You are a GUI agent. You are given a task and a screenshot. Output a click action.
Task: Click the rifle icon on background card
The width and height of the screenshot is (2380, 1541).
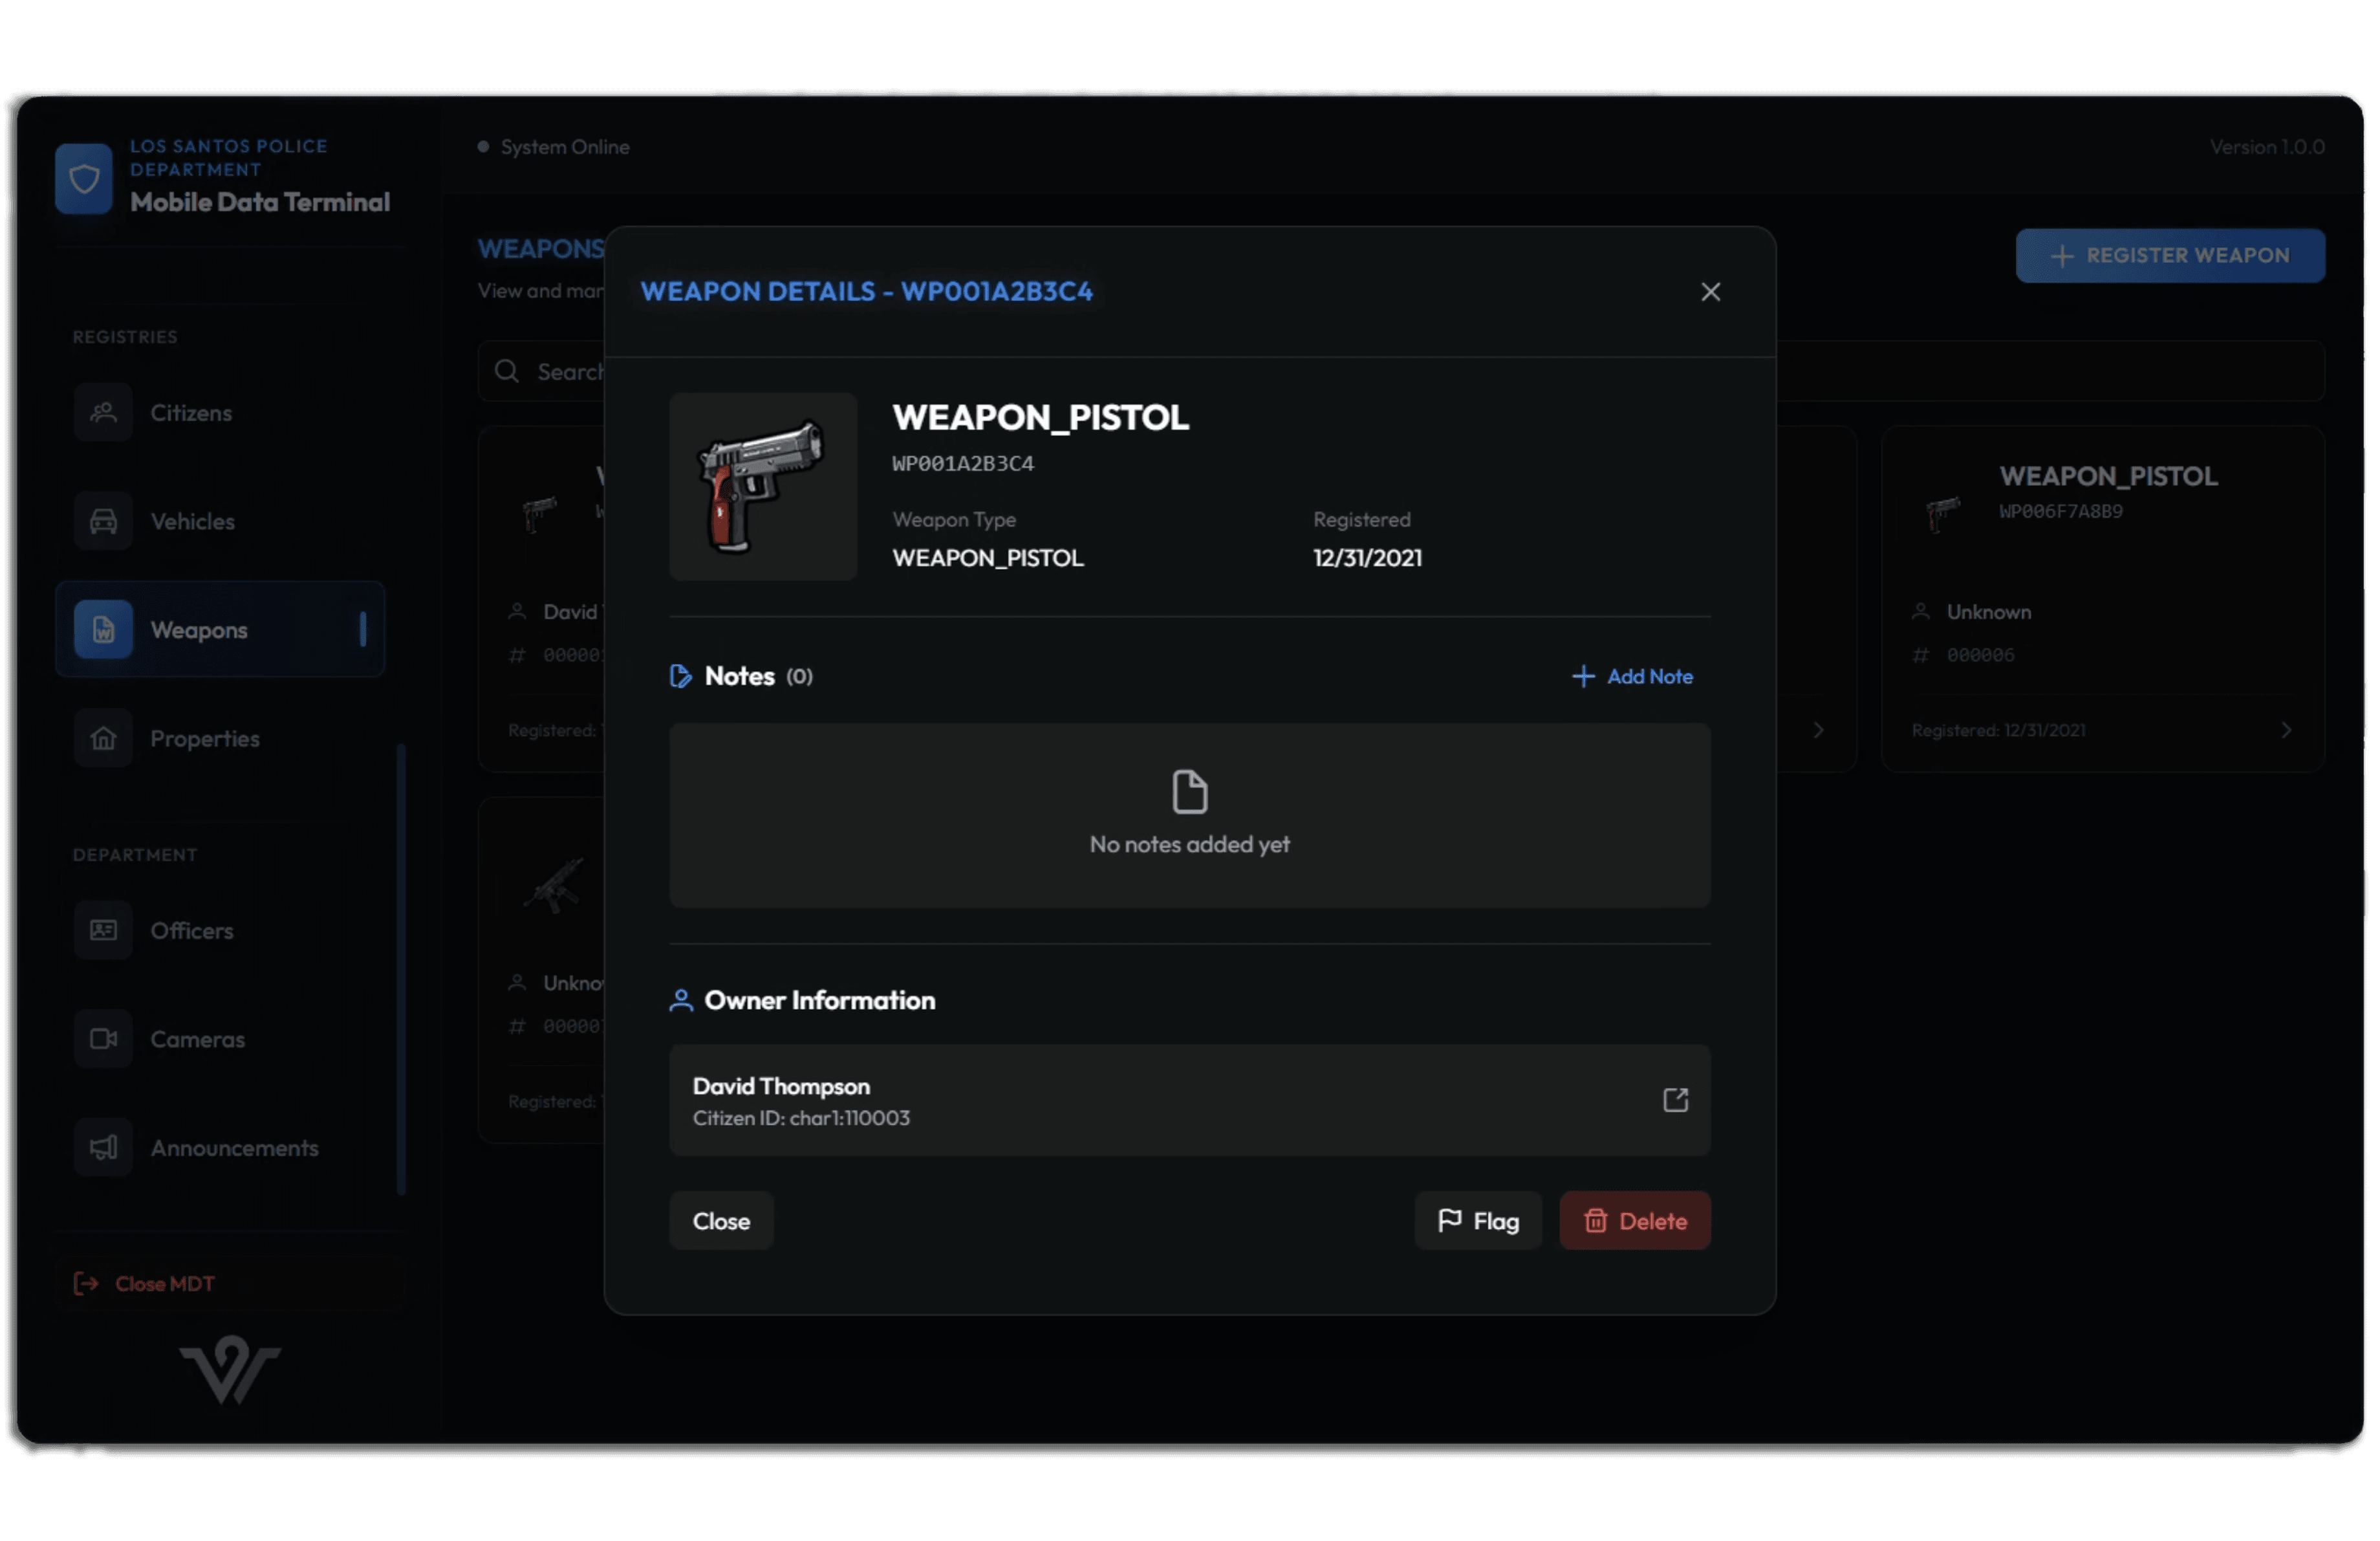coord(555,884)
